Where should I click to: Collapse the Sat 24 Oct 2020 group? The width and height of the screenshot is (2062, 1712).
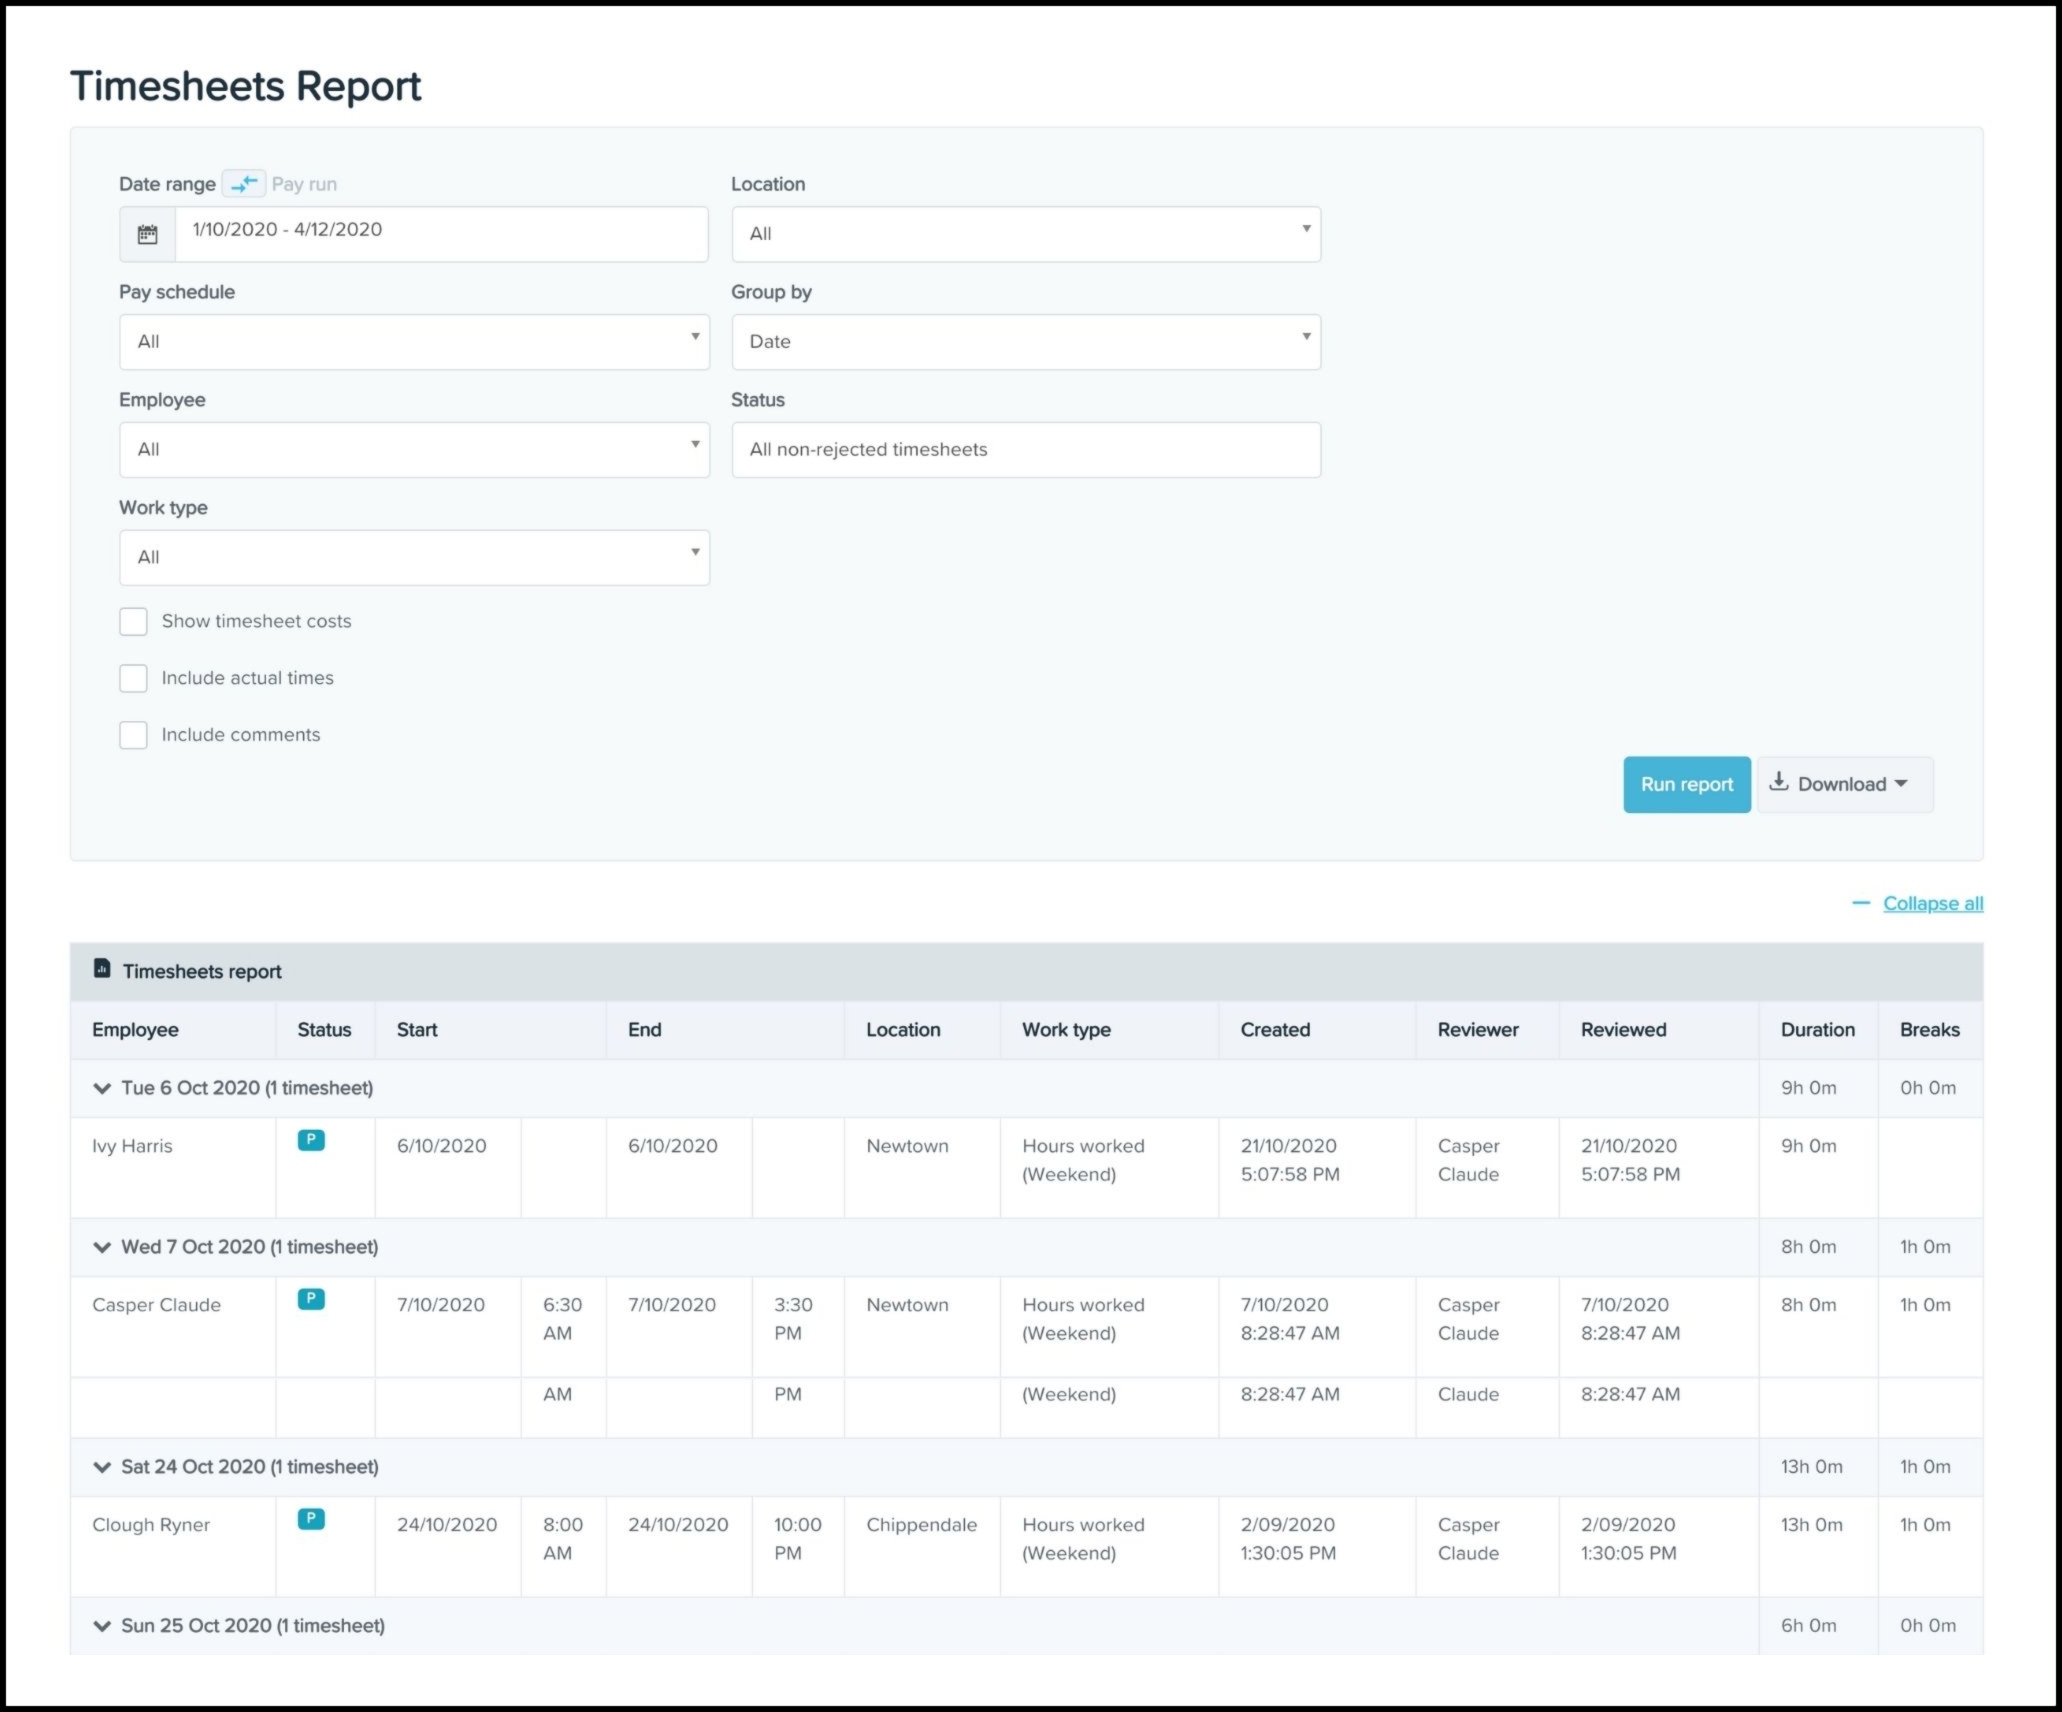(102, 1467)
